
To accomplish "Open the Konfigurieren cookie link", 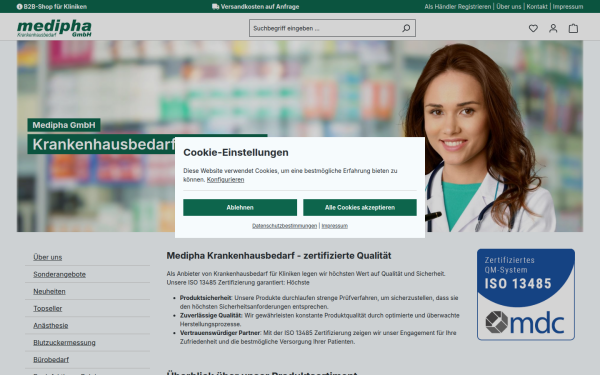I will pyautogui.click(x=225, y=179).
